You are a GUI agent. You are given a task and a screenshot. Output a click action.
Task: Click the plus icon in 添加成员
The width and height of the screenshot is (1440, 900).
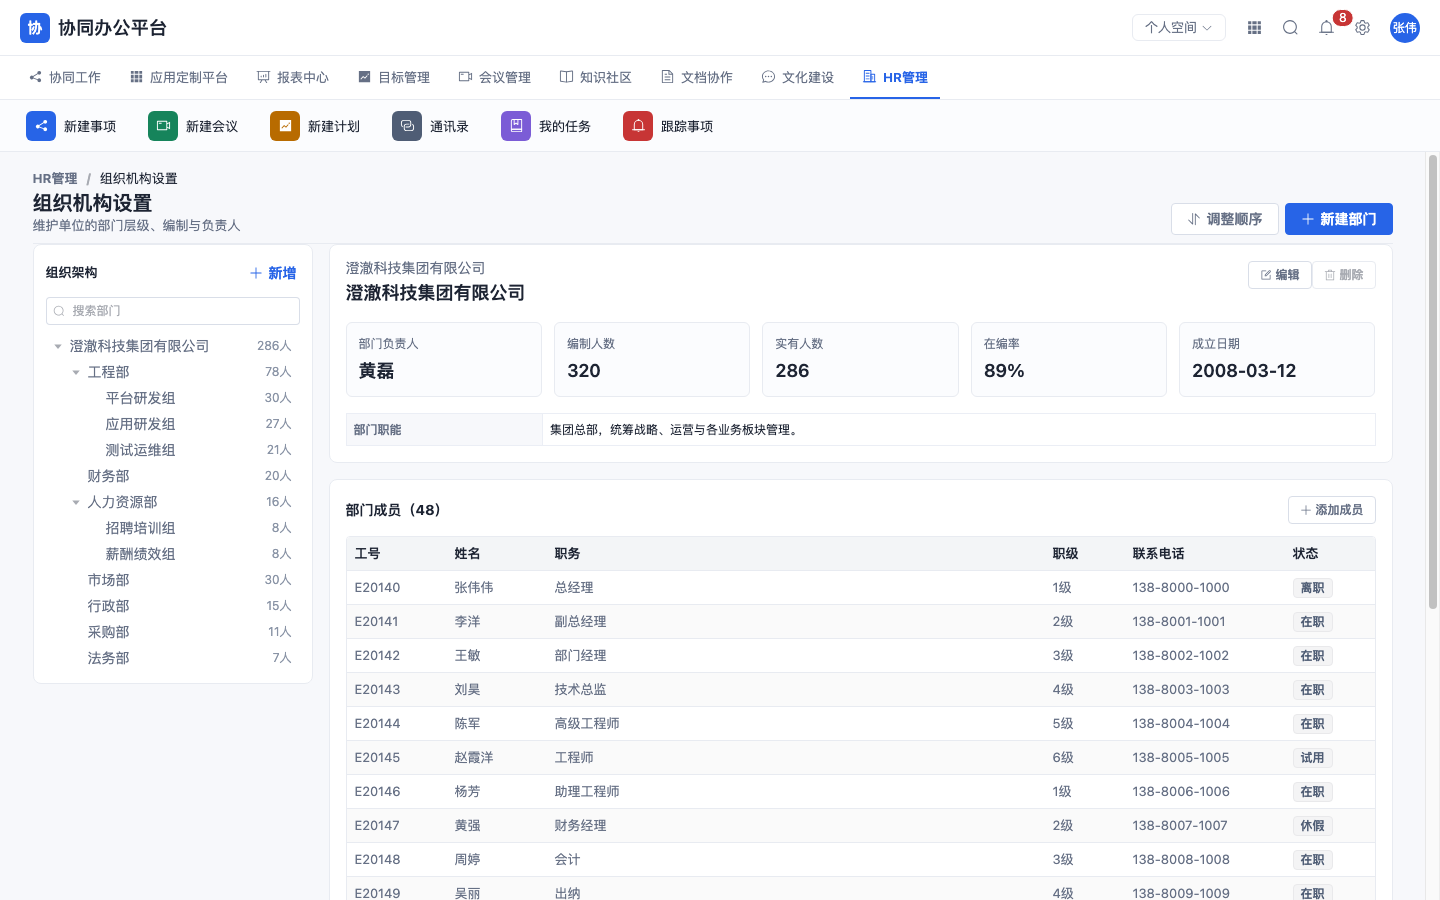(1306, 510)
